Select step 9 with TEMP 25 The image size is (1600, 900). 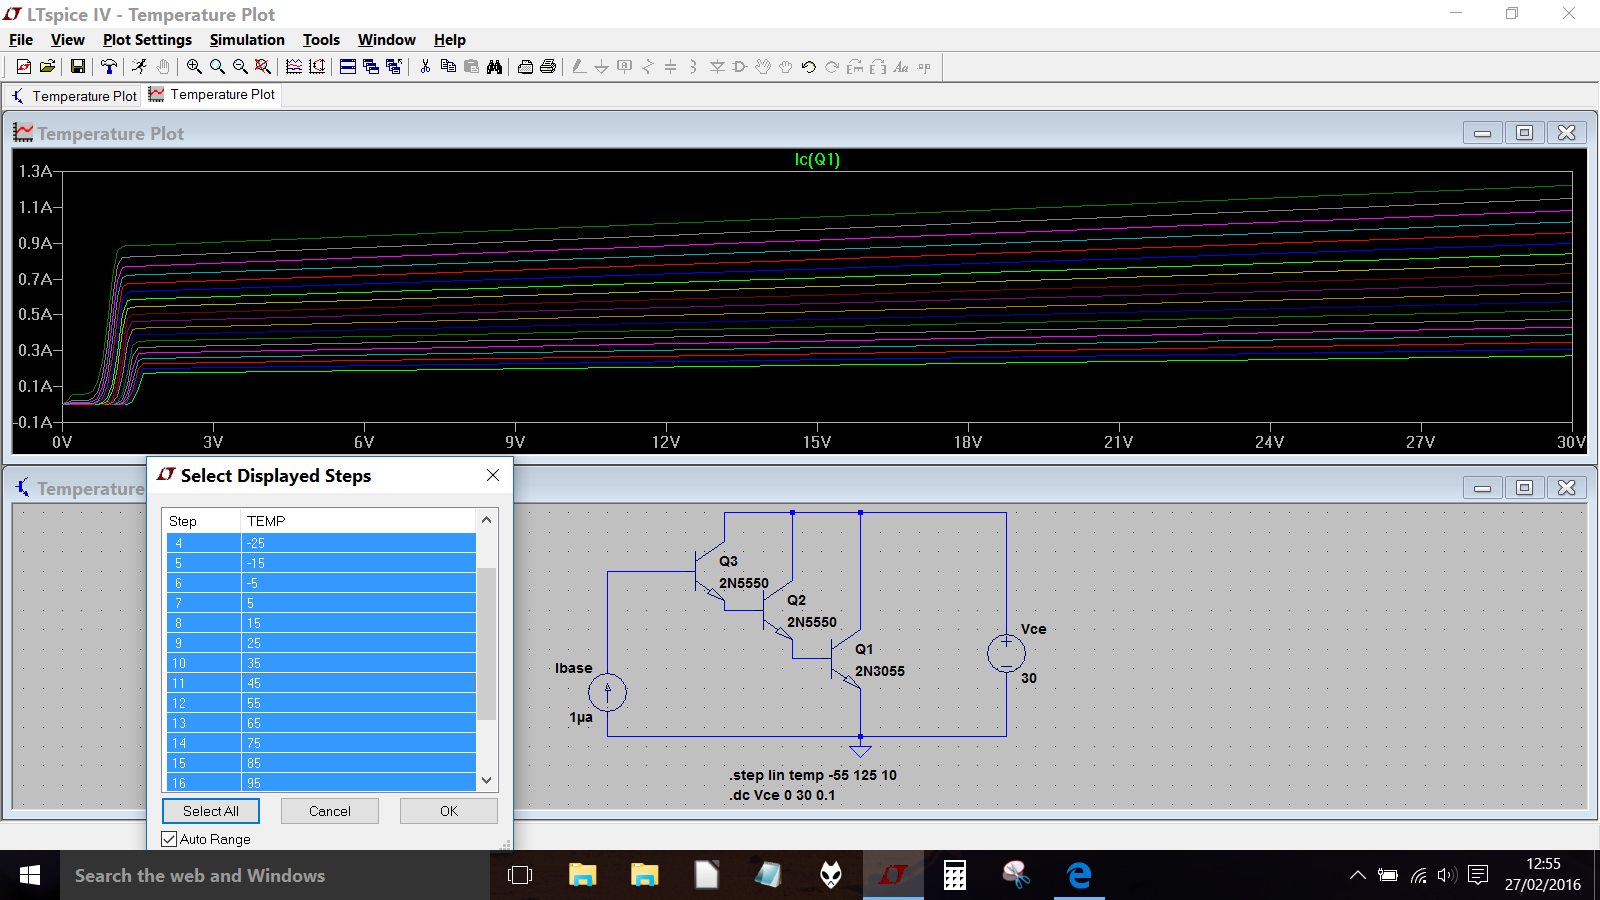321,643
